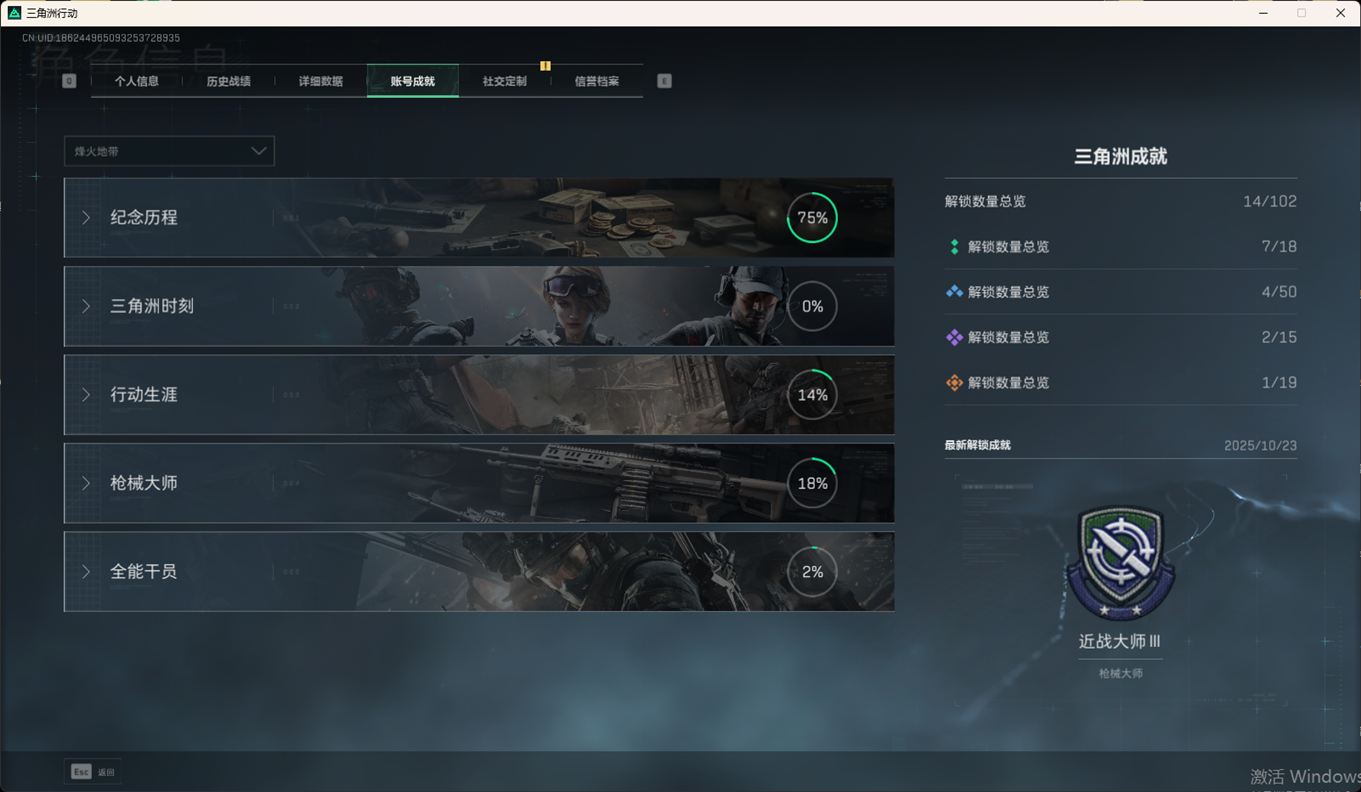The image size is (1361, 792).
Task: Click the 近战大师 III achievement title
Action: tap(1120, 642)
